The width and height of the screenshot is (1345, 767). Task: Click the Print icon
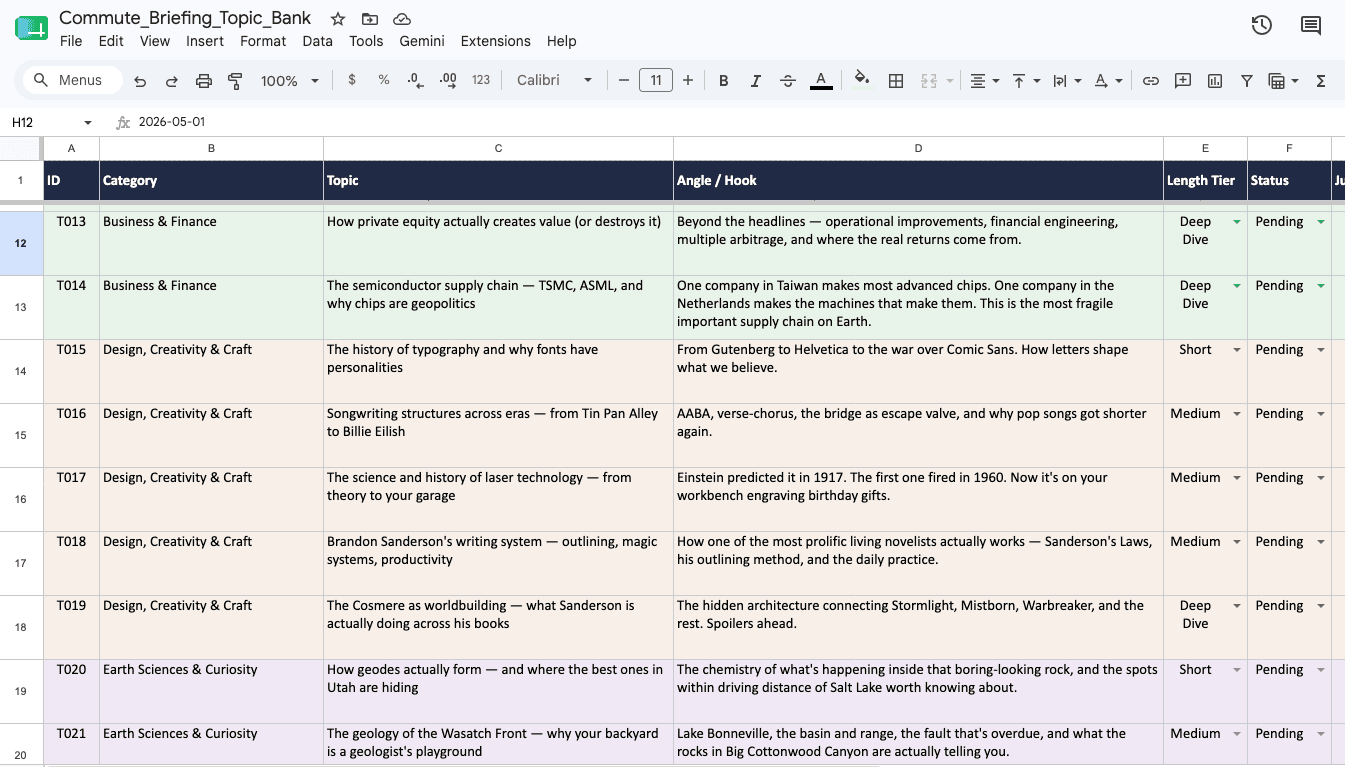[204, 81]
